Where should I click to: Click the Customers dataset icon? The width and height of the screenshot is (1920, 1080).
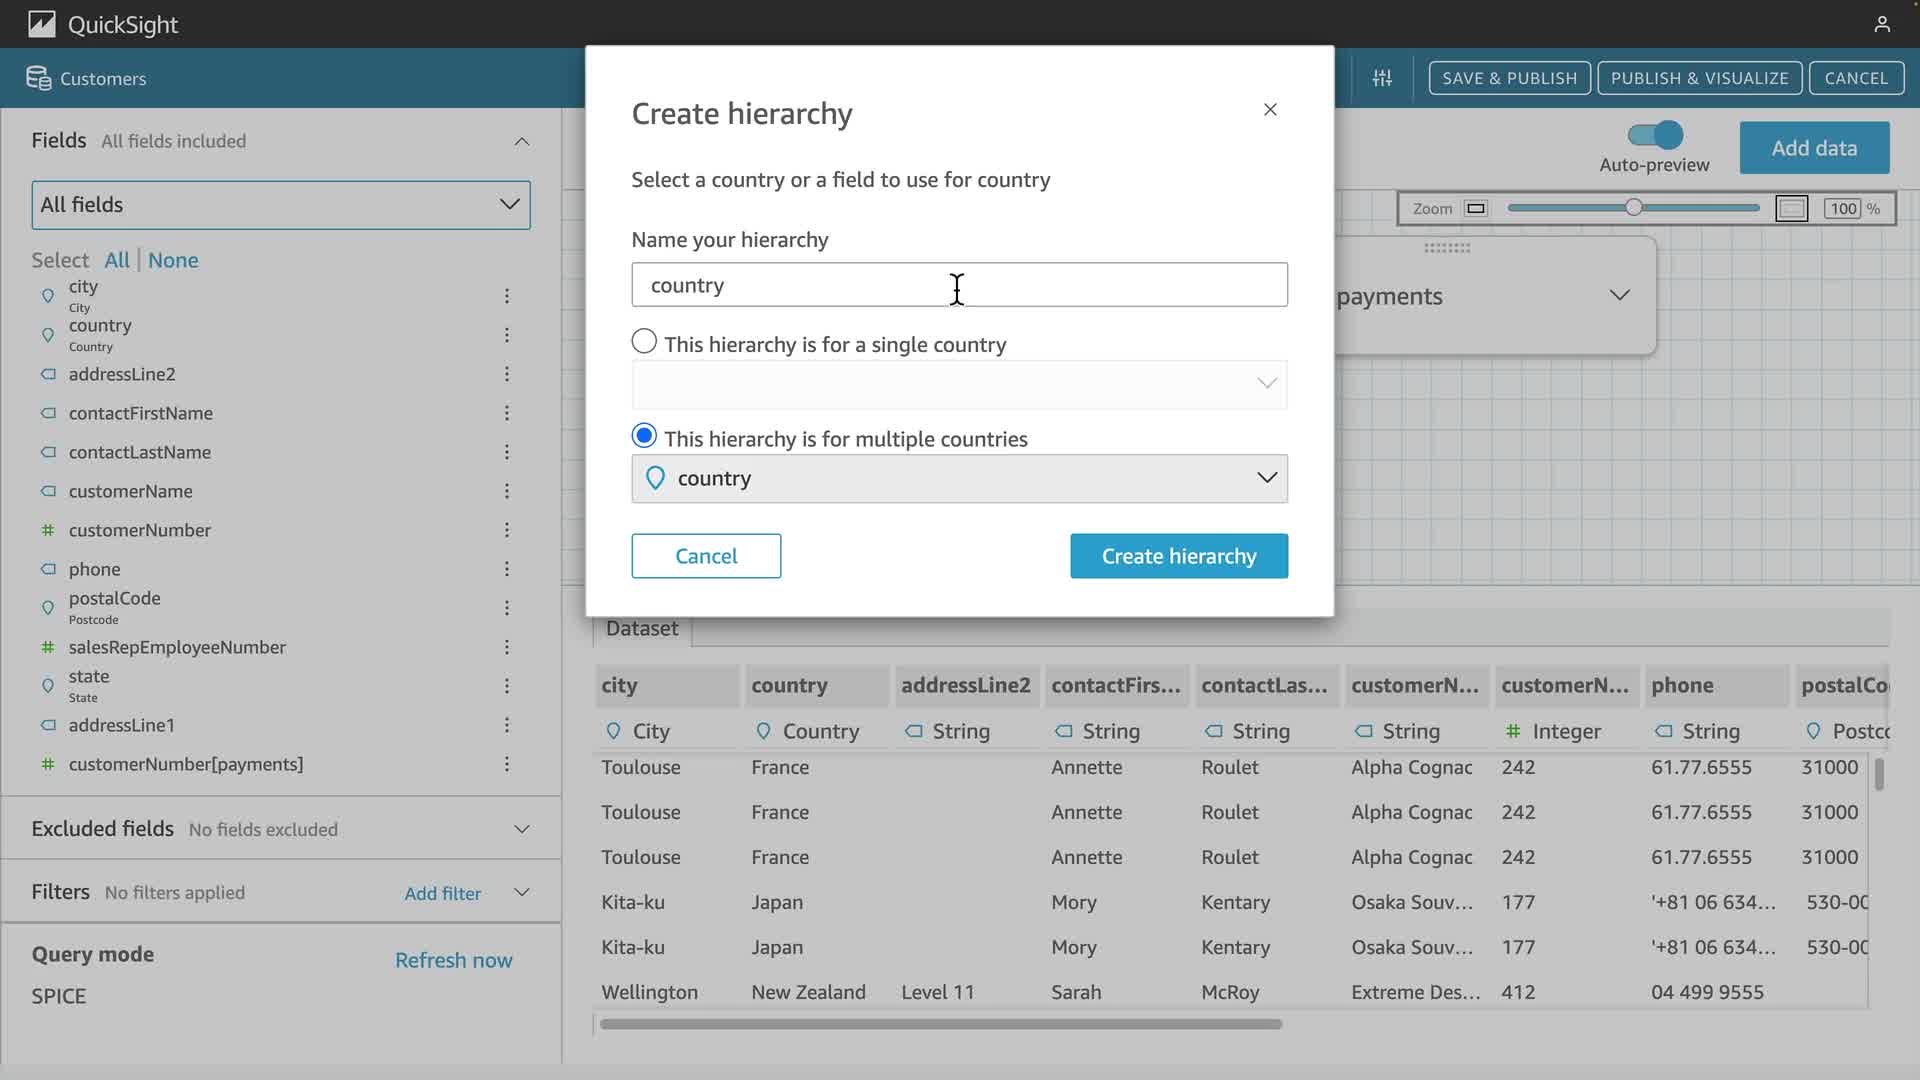tap(38, 78)
